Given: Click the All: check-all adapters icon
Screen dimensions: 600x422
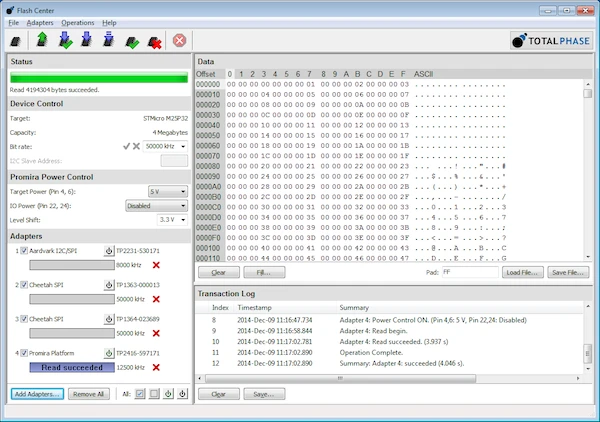Looking at the screenshot, I should [140, 394].
